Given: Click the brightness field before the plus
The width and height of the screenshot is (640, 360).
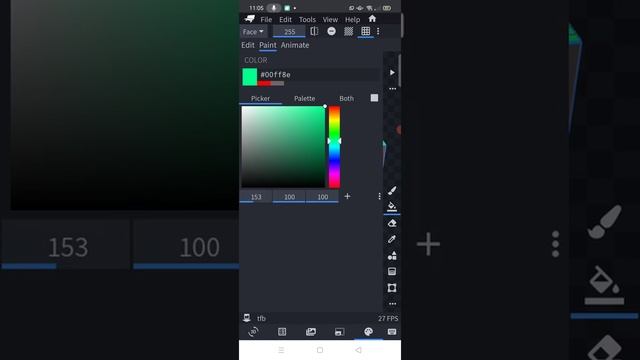Looking at the screenshot, I should point(322,197).
